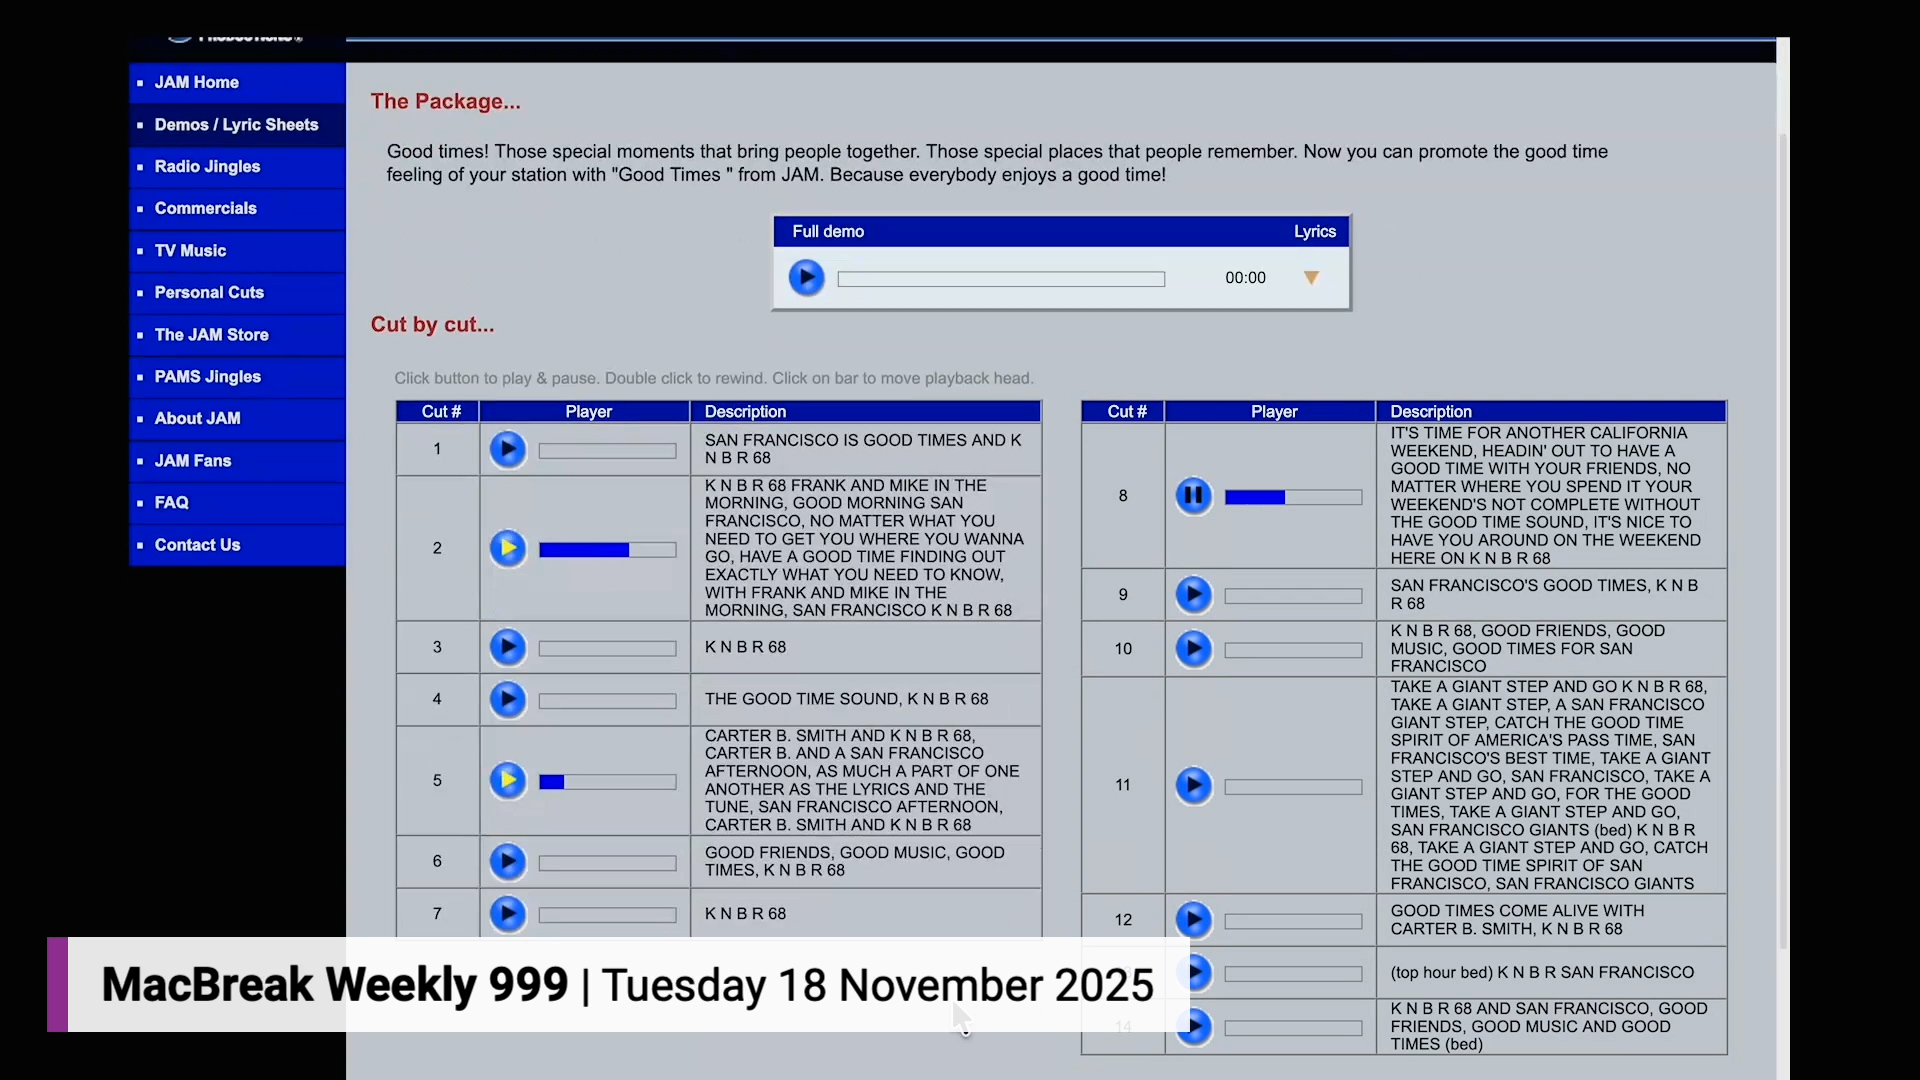Visit the Contact Us page
This screenshot has width=1920, height=1080.
pos(197,545)
